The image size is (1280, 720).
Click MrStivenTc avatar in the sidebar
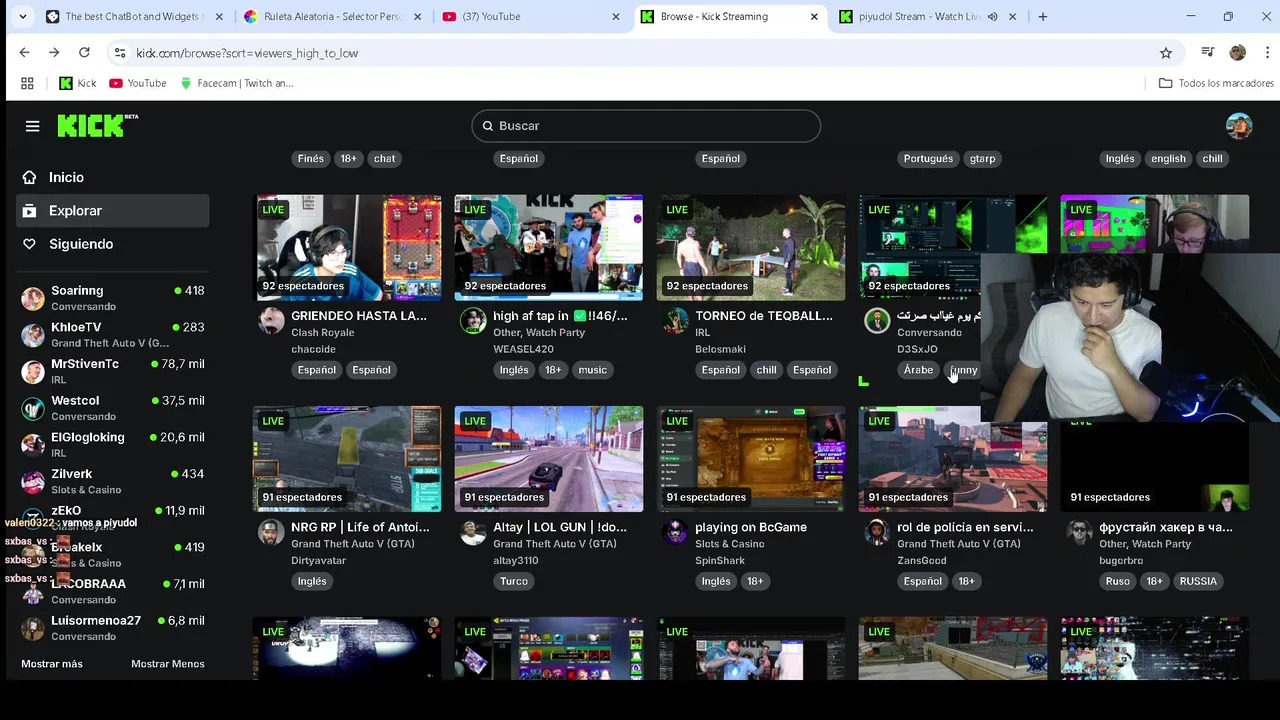(x=33, y=372)
